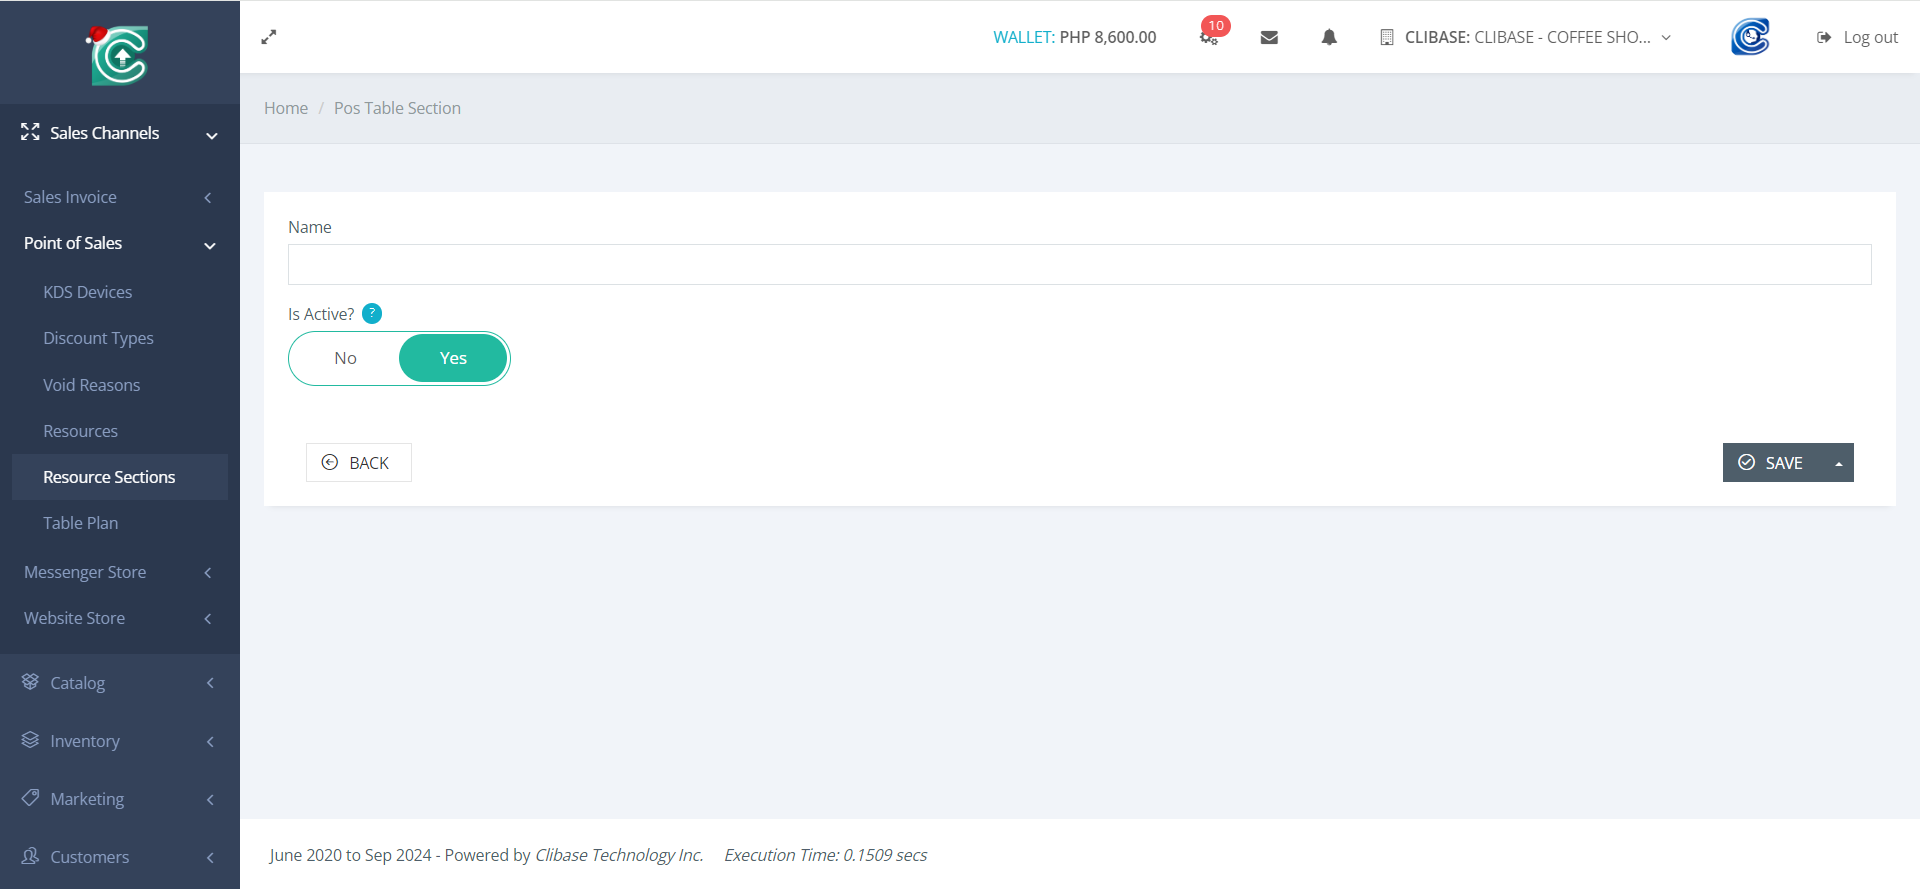
Task: Click the SAVE button
Action: point(1771,463)
